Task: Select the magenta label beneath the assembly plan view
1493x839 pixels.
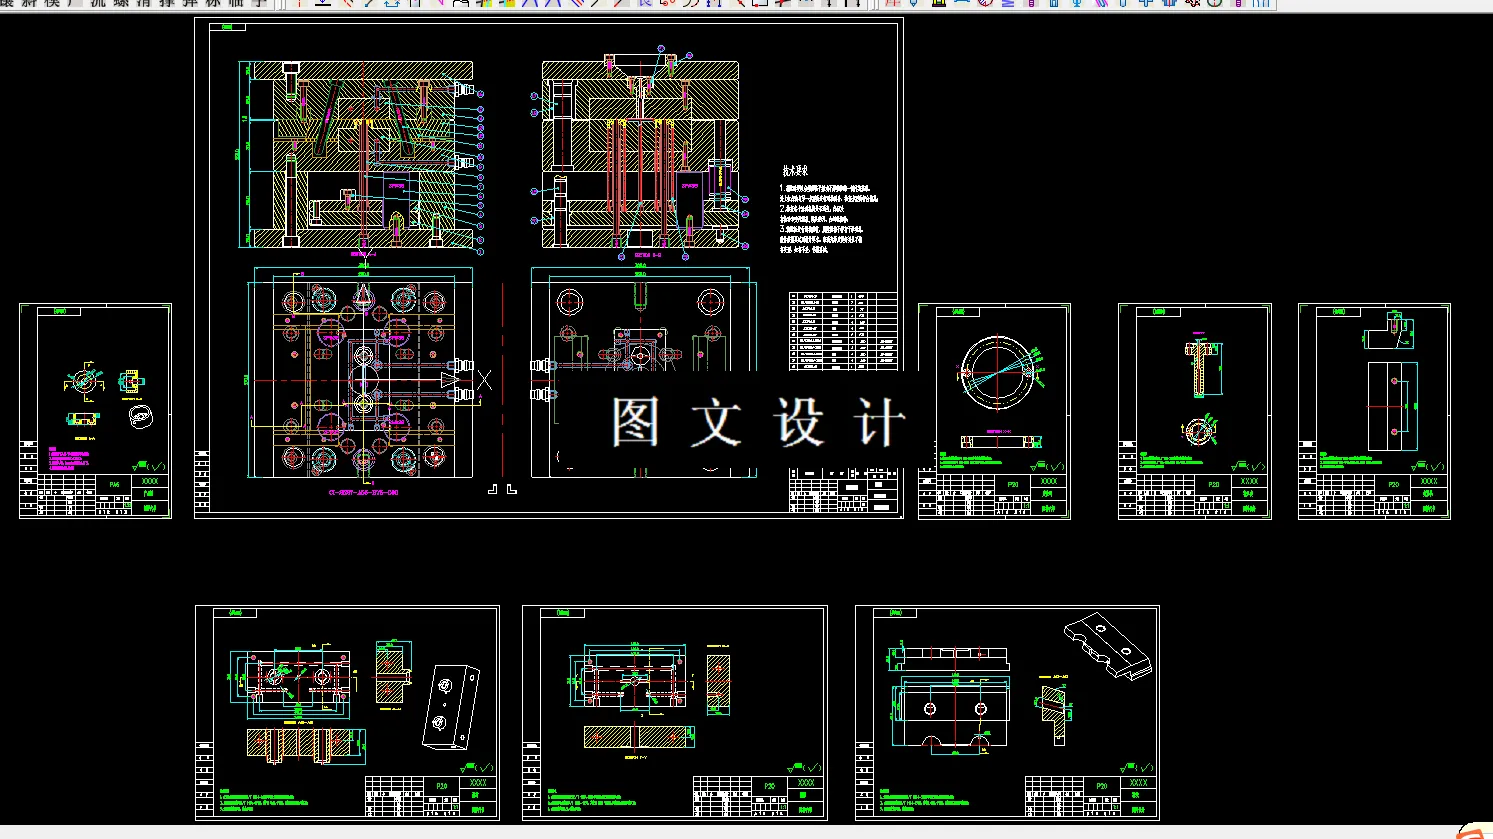Action: (364, 492)
